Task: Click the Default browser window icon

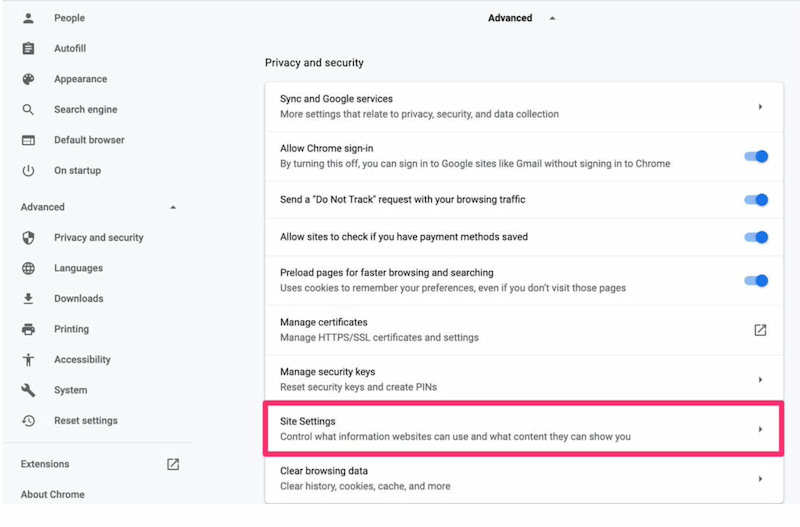Action: point(28,140)
